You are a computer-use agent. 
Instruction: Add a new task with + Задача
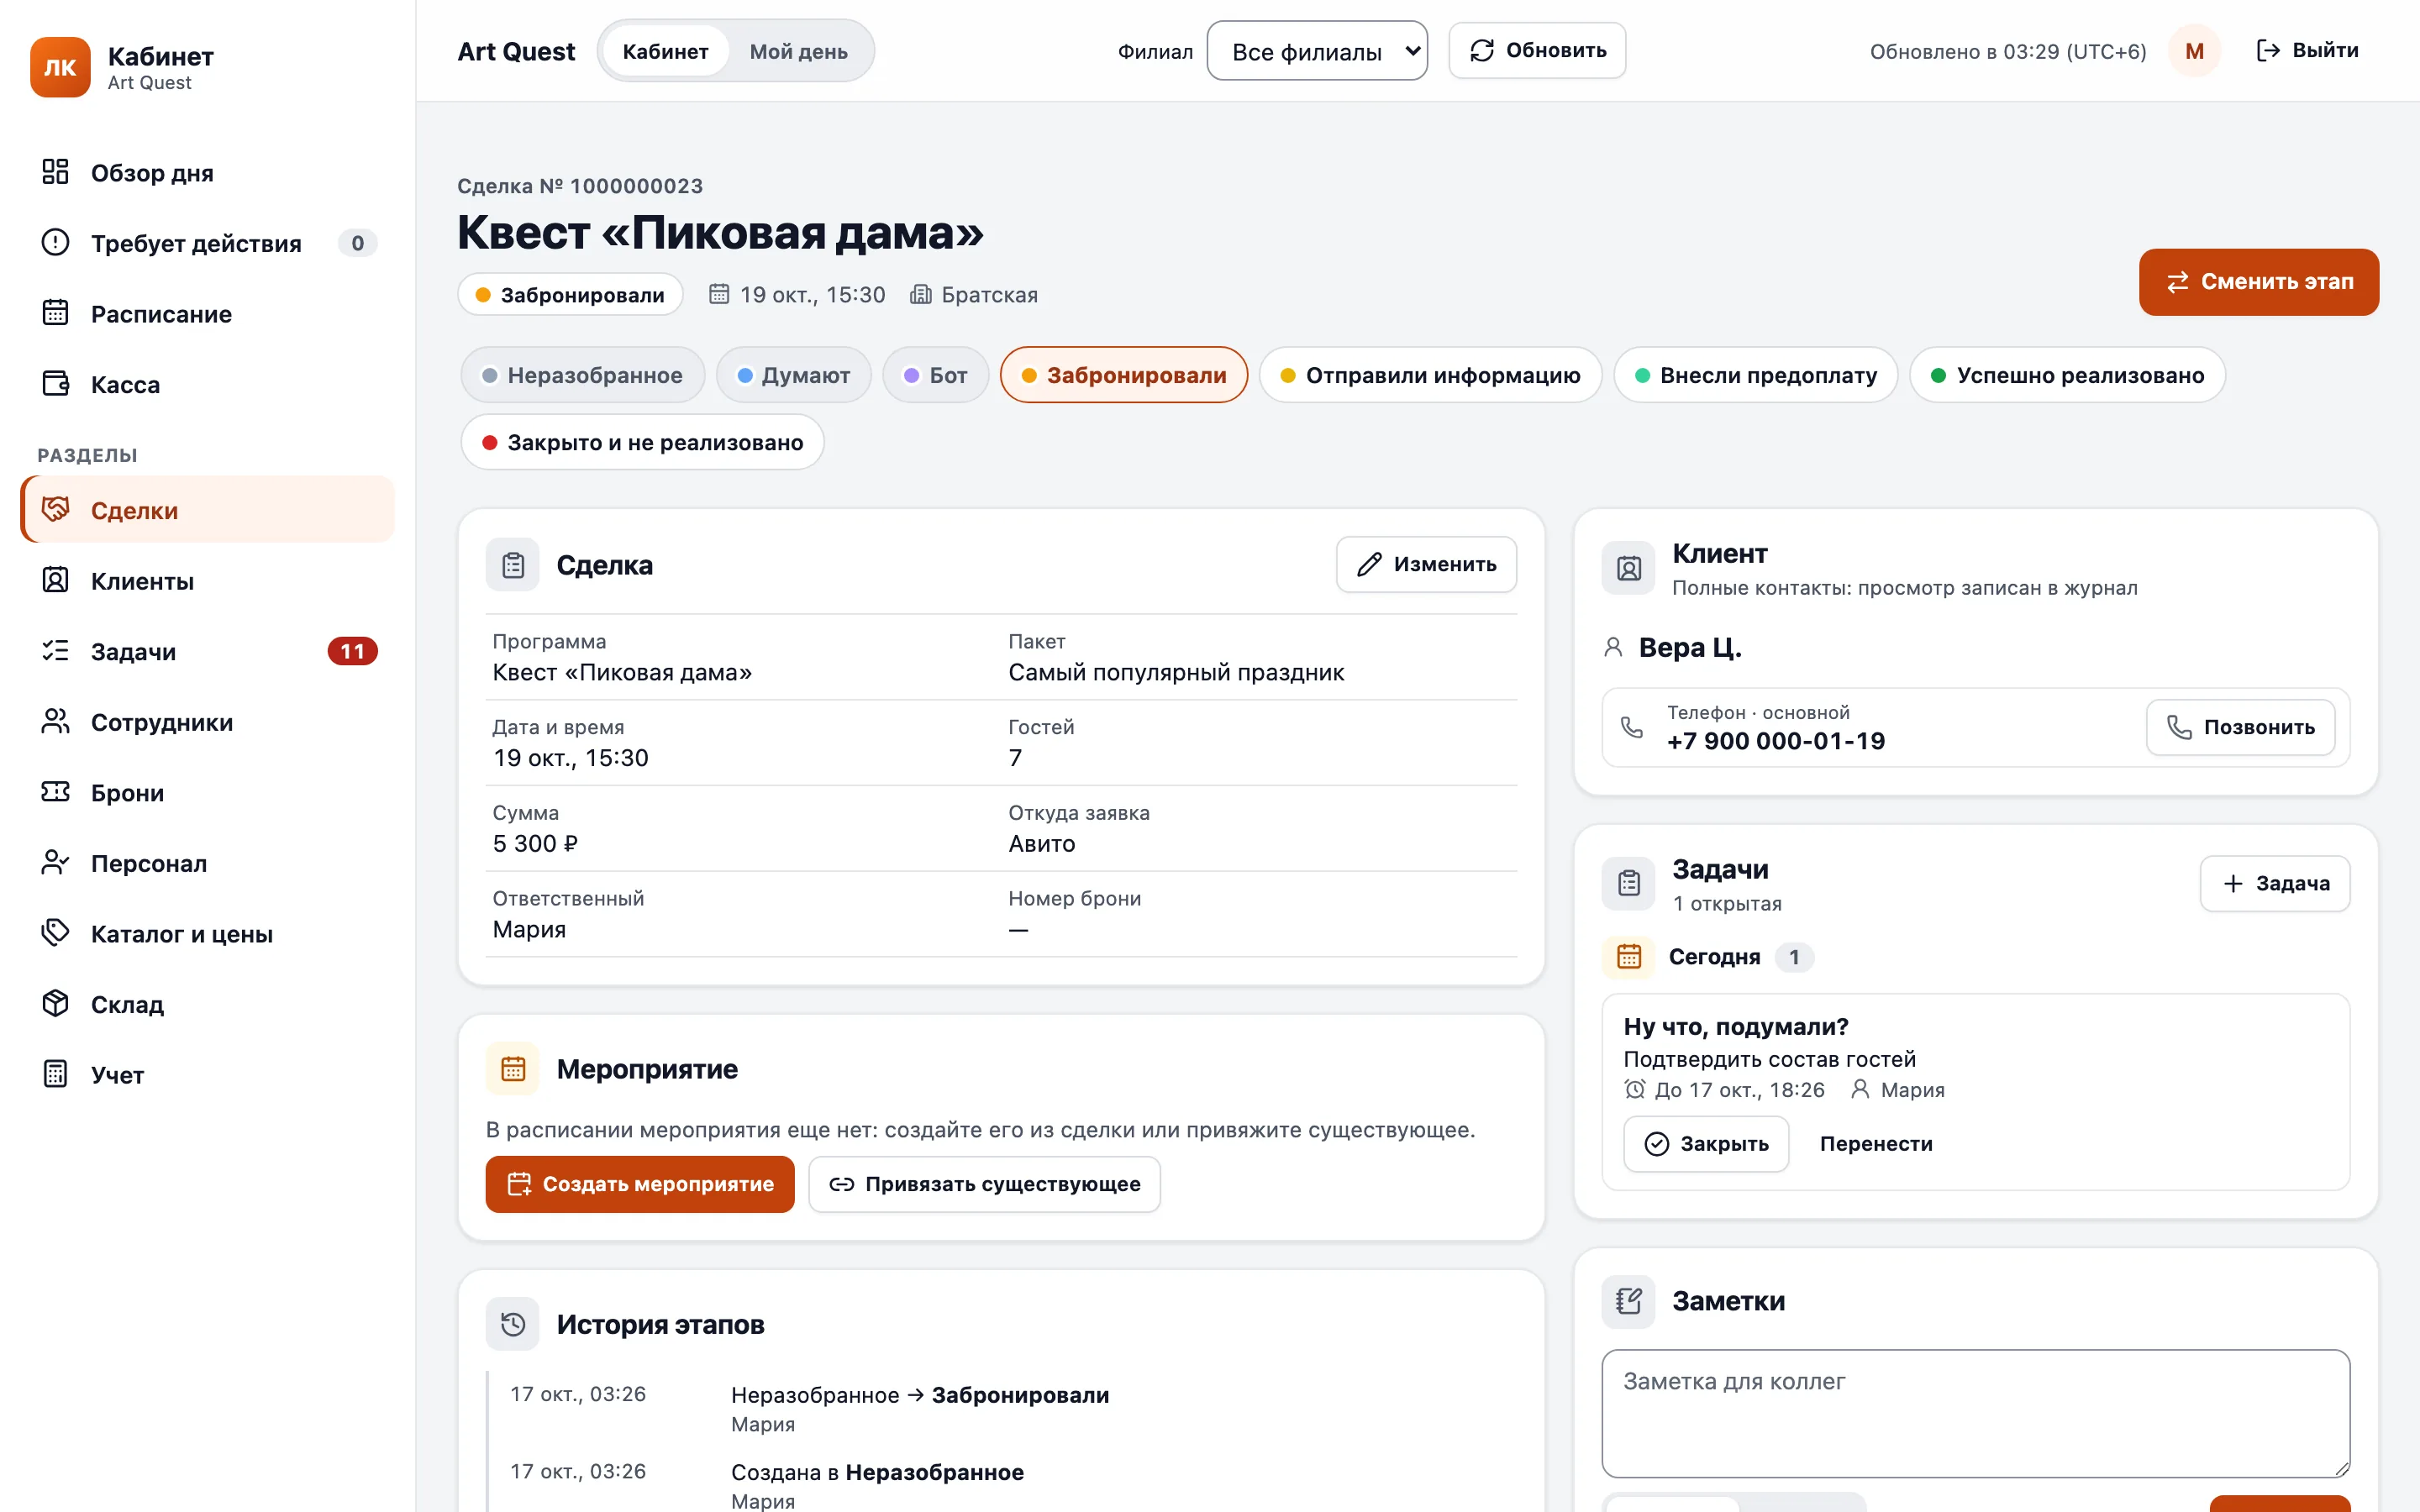click(2275, 883)
